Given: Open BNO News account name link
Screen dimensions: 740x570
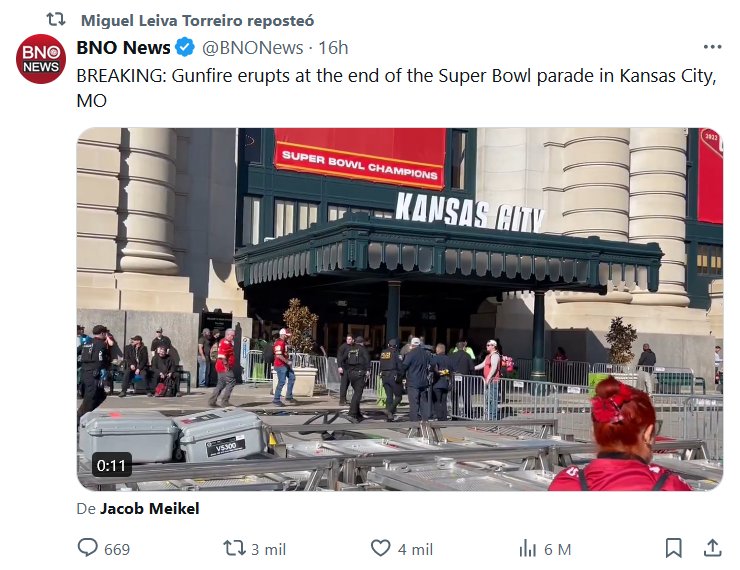Looking at the screenshot, I should click(123, 48).
